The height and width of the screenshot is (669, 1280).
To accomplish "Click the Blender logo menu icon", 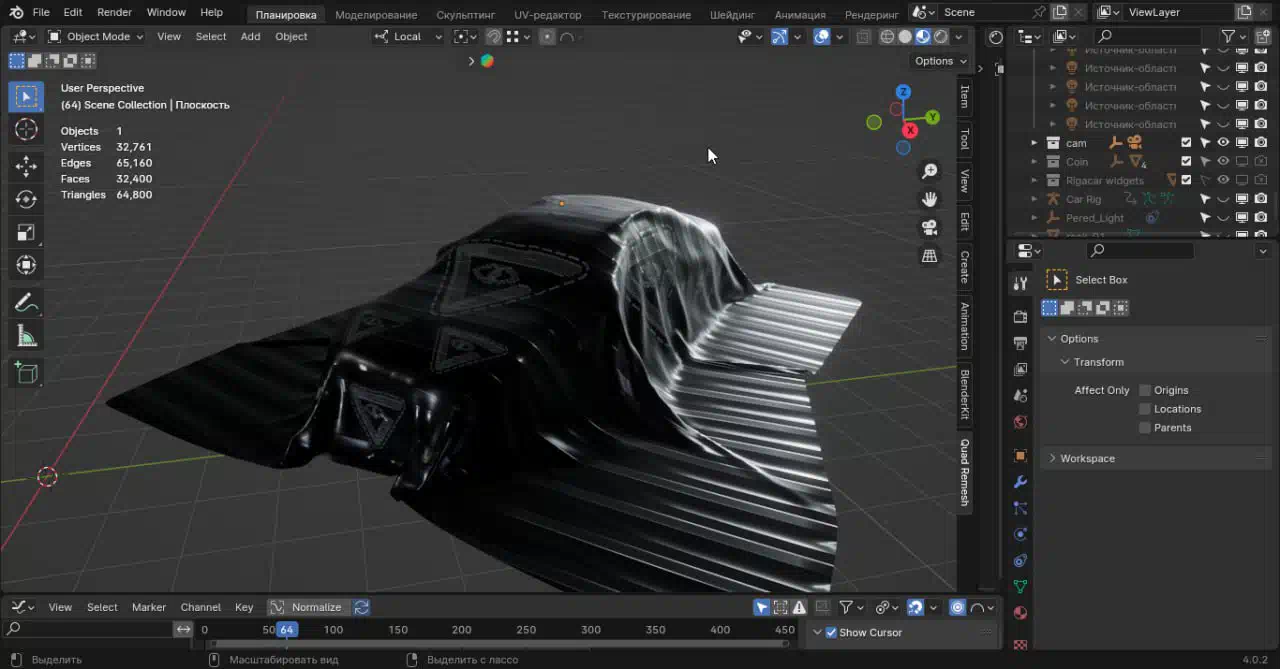I will coord(16,12).
